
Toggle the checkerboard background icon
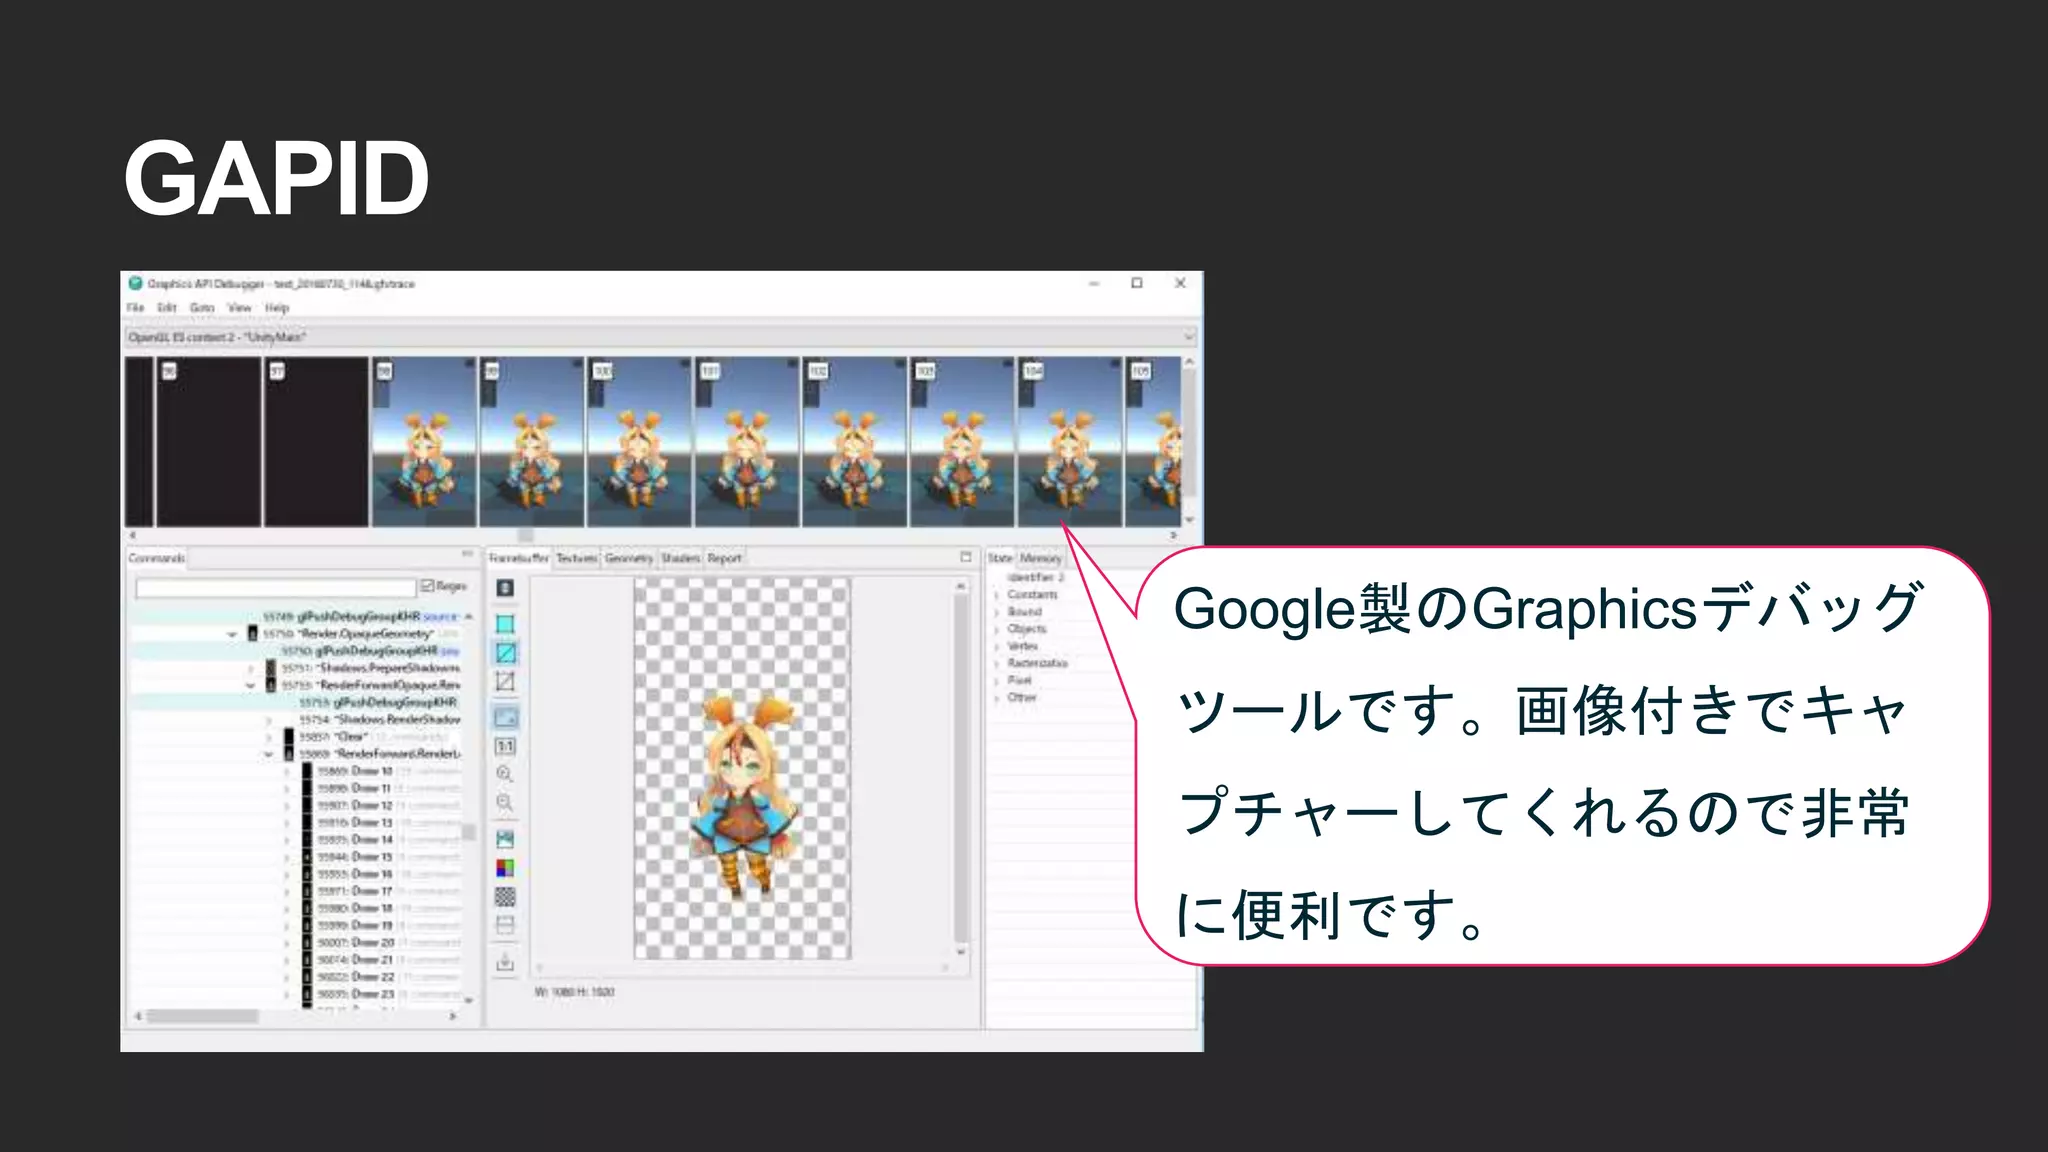[x=505, y=896]
